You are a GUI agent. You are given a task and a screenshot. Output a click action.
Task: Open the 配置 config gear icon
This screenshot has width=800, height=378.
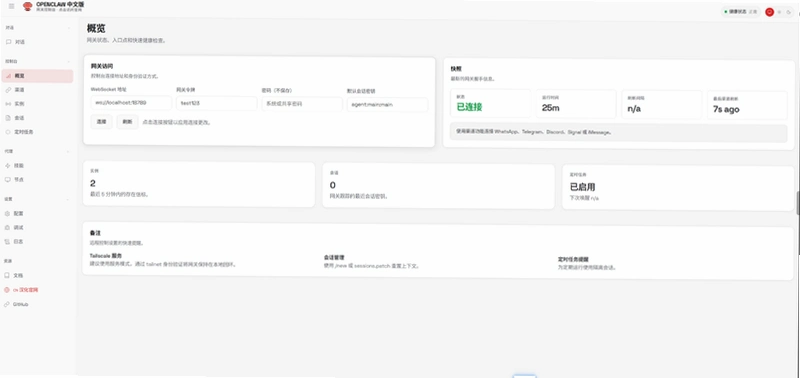point(8,213)
